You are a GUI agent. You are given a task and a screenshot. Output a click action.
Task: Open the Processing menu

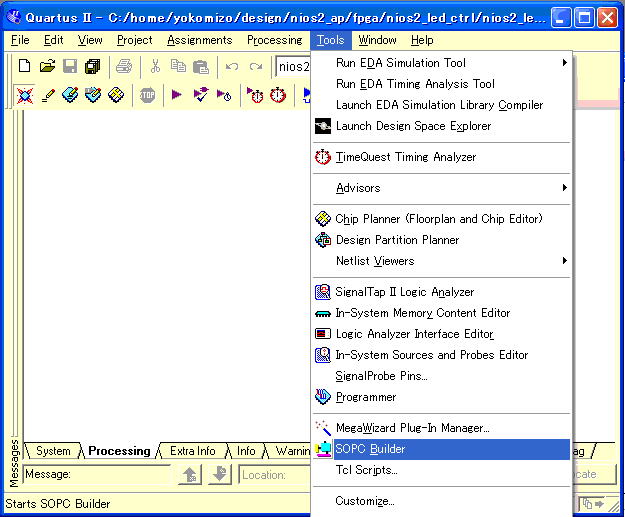click(x=275, y=40)
